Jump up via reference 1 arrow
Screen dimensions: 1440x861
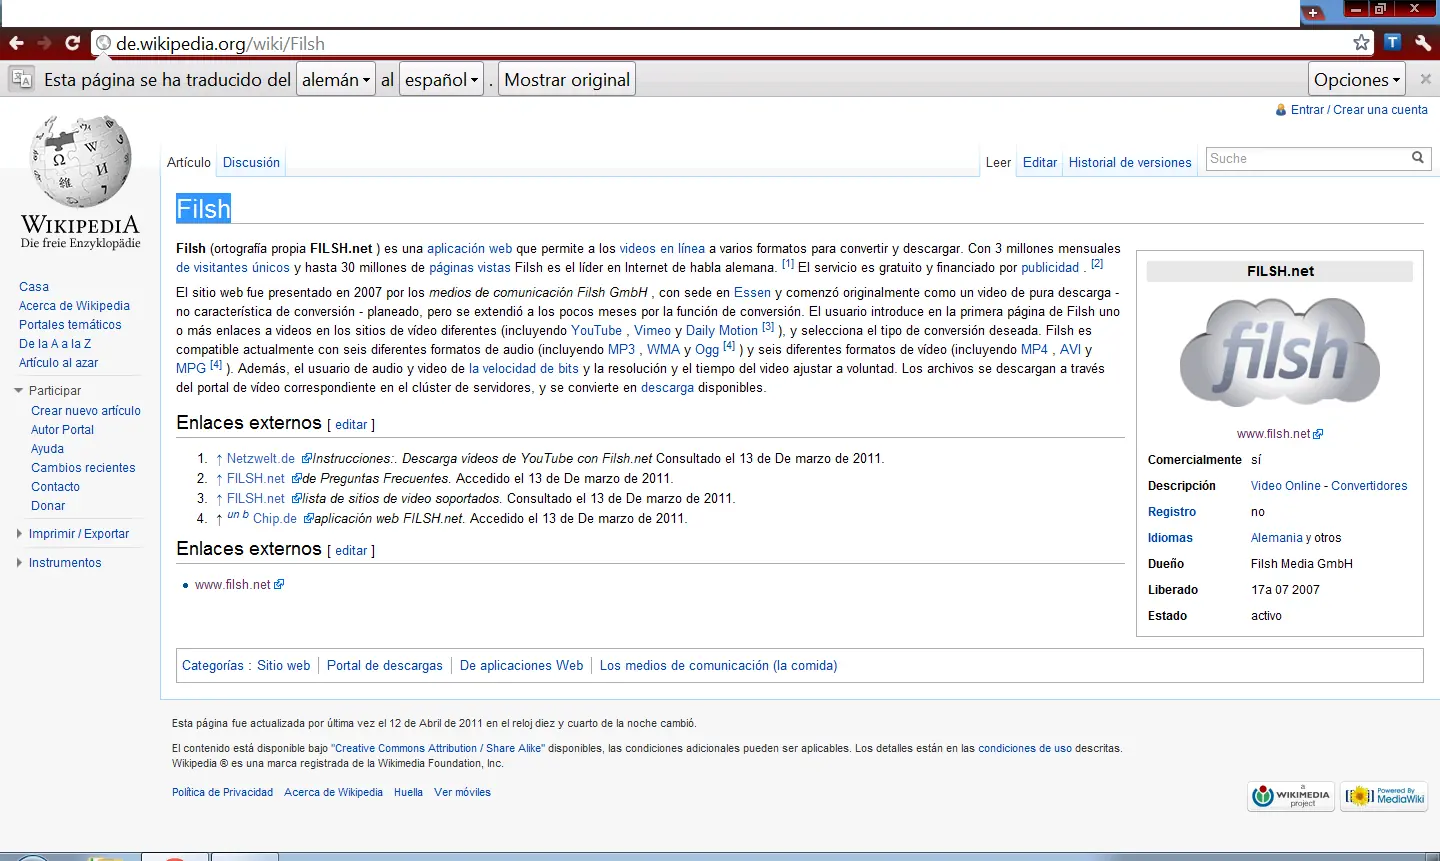pos(219,459)
